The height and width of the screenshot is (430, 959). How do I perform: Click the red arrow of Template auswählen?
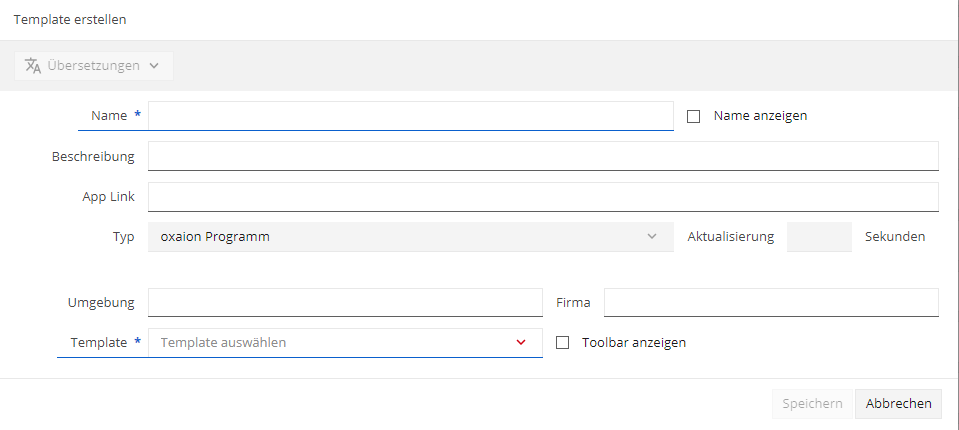pos(521,343)
